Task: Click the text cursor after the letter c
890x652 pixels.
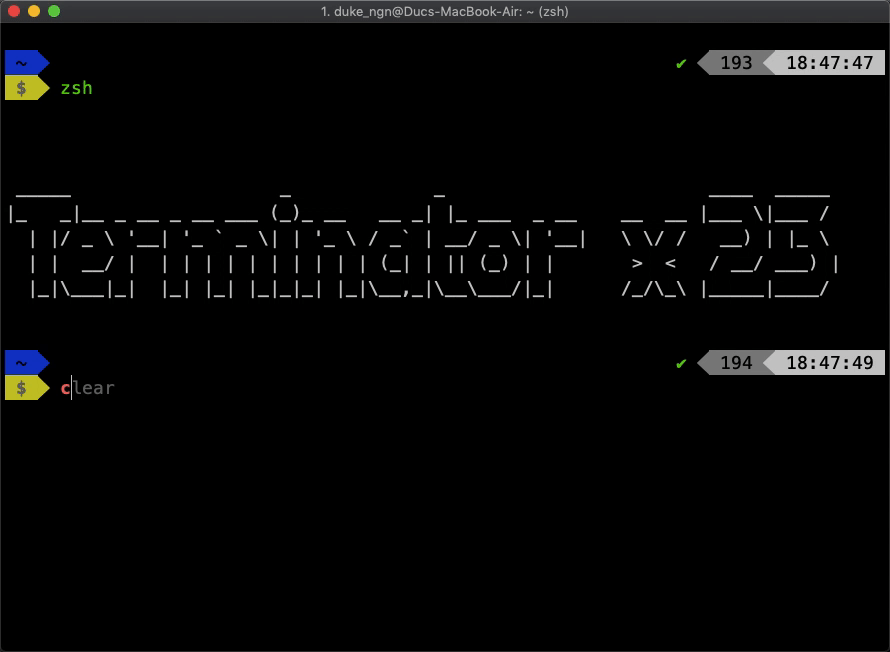Action: 72,387
